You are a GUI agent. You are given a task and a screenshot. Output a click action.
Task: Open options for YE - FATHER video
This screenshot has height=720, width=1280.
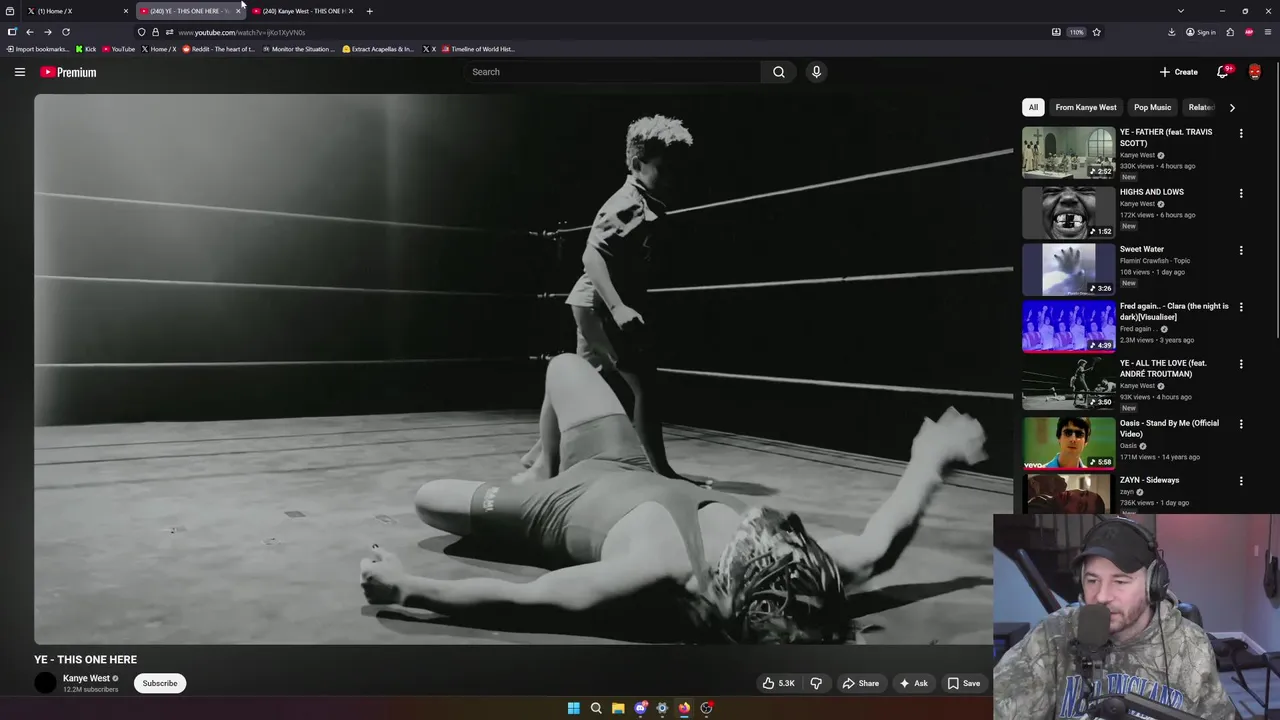(1241, 133)
